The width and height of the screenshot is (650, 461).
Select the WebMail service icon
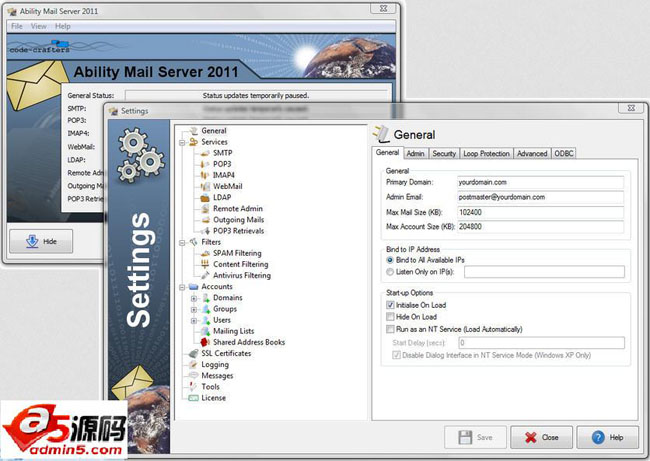coord(205,187)
